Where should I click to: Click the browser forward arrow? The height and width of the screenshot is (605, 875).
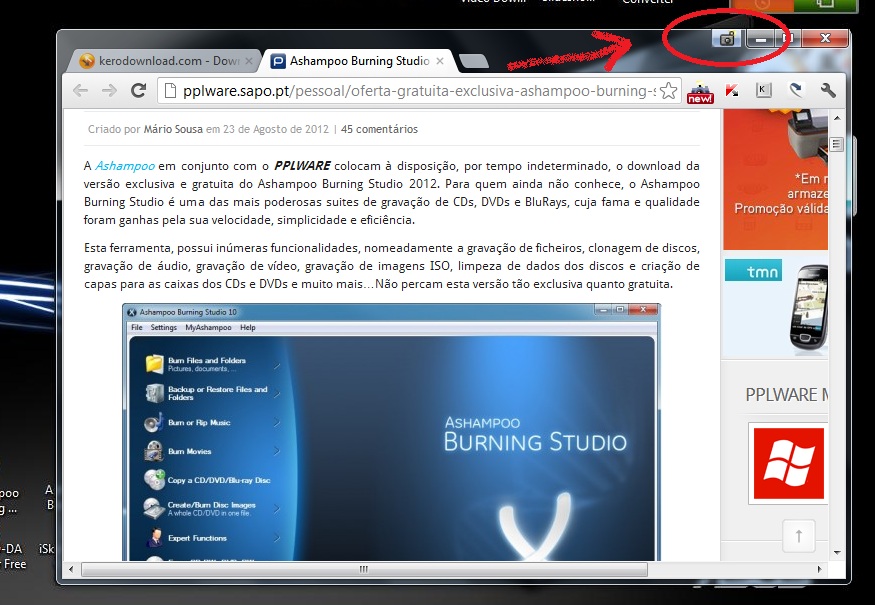click(109, 90)
